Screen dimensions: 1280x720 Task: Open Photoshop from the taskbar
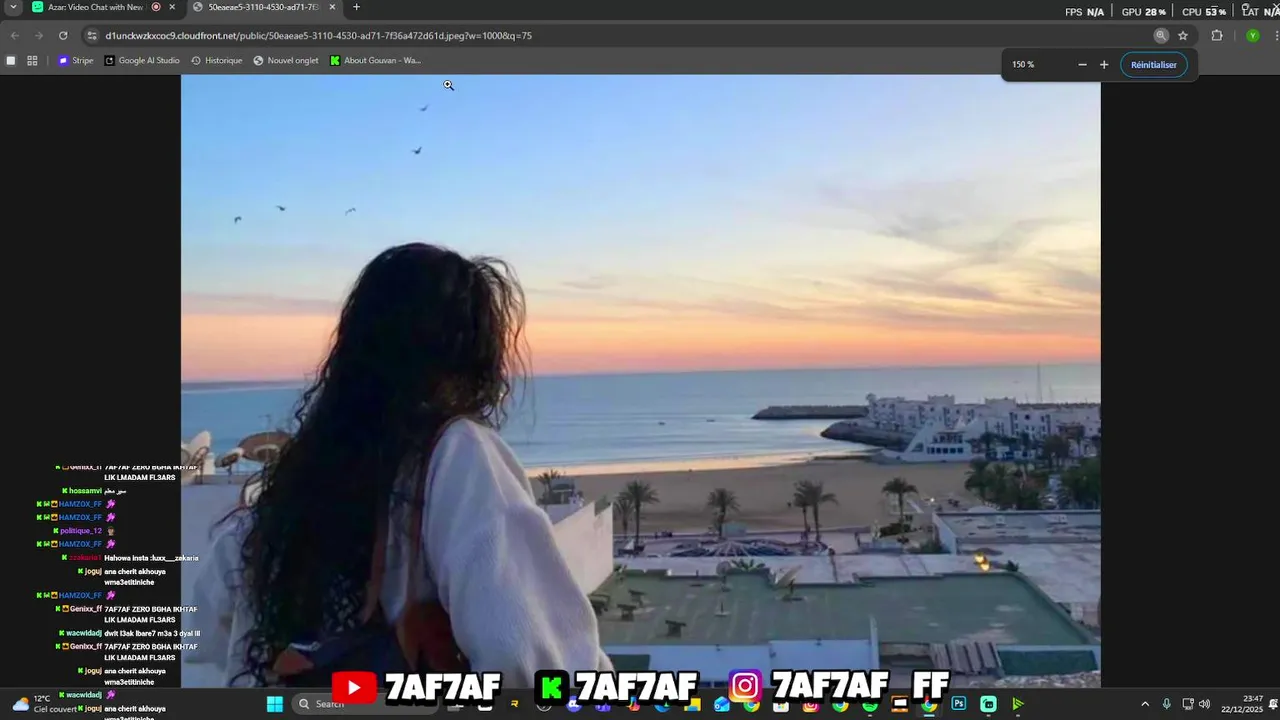point(959,704)
